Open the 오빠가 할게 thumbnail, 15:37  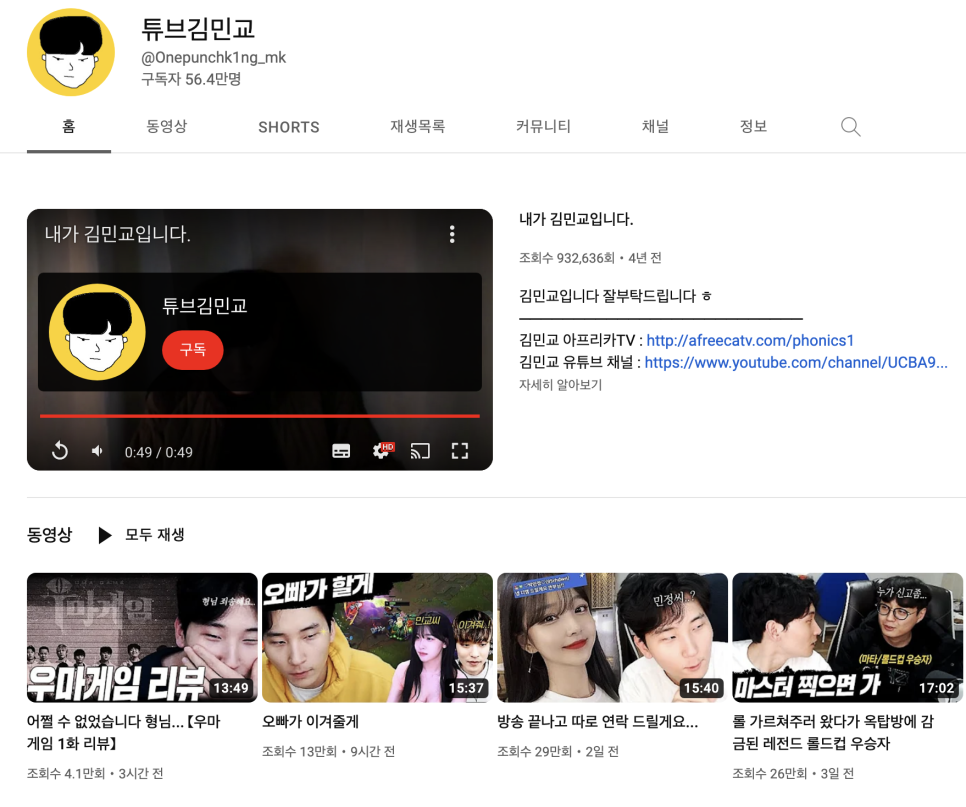[377, 638]
